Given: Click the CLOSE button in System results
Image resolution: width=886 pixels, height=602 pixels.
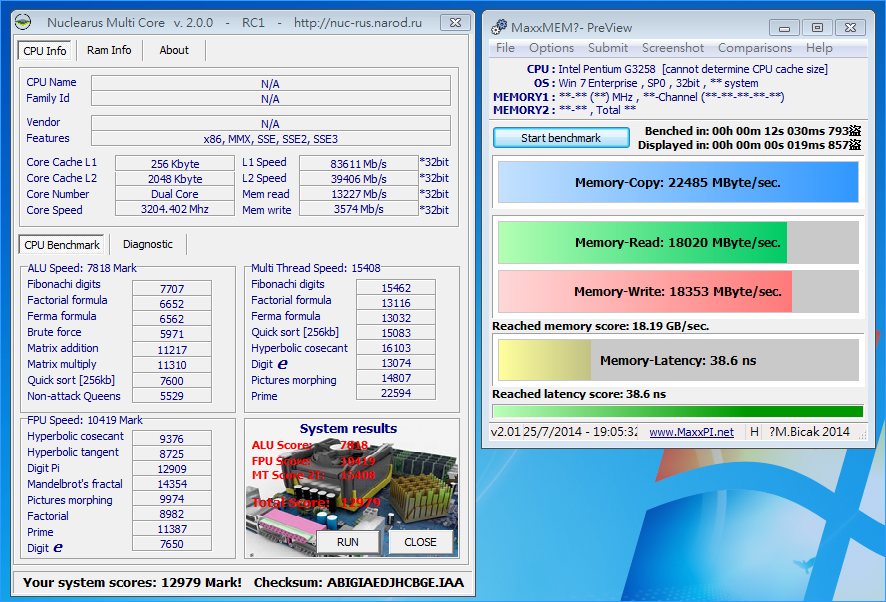Looking at the screenshot, I should pos(420,542).
